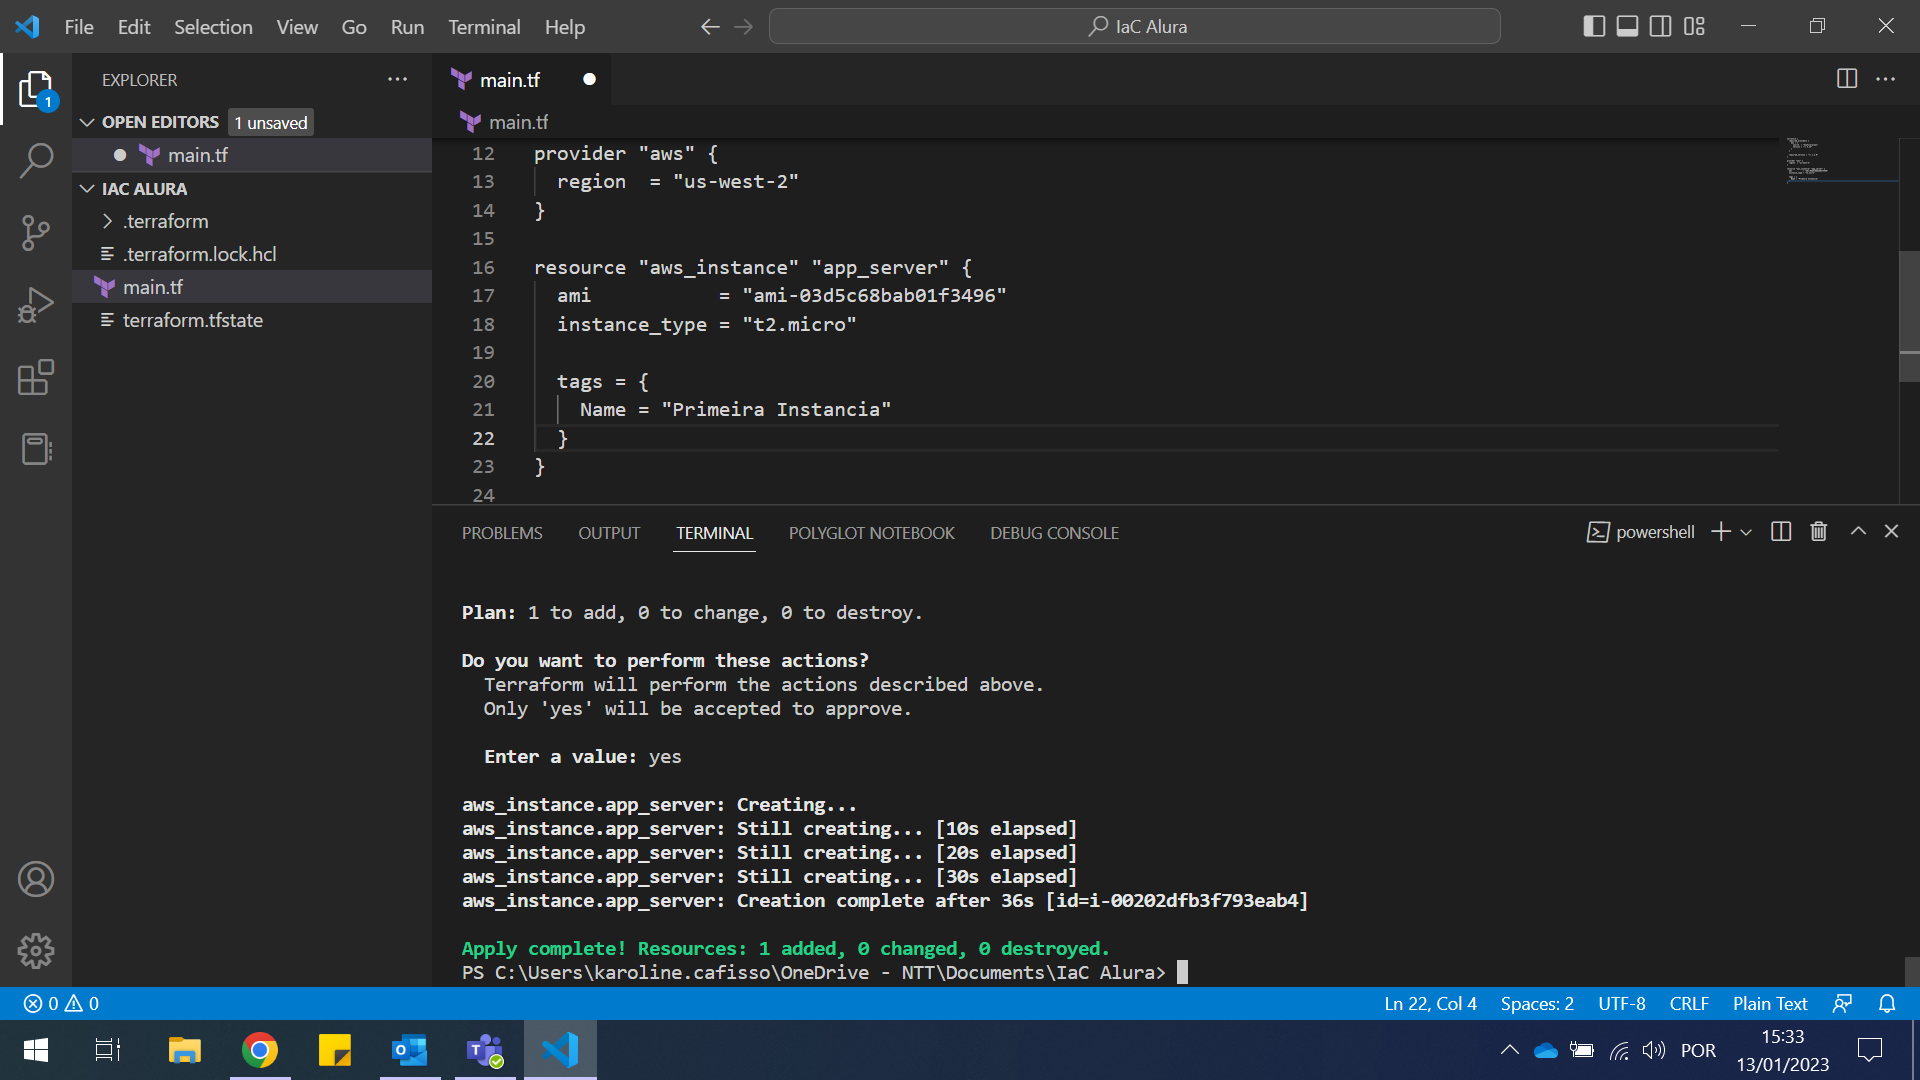Change indentation Spaces: 2
This screenshot has width=1920, height=1080.
[x=1537, y=1003]
